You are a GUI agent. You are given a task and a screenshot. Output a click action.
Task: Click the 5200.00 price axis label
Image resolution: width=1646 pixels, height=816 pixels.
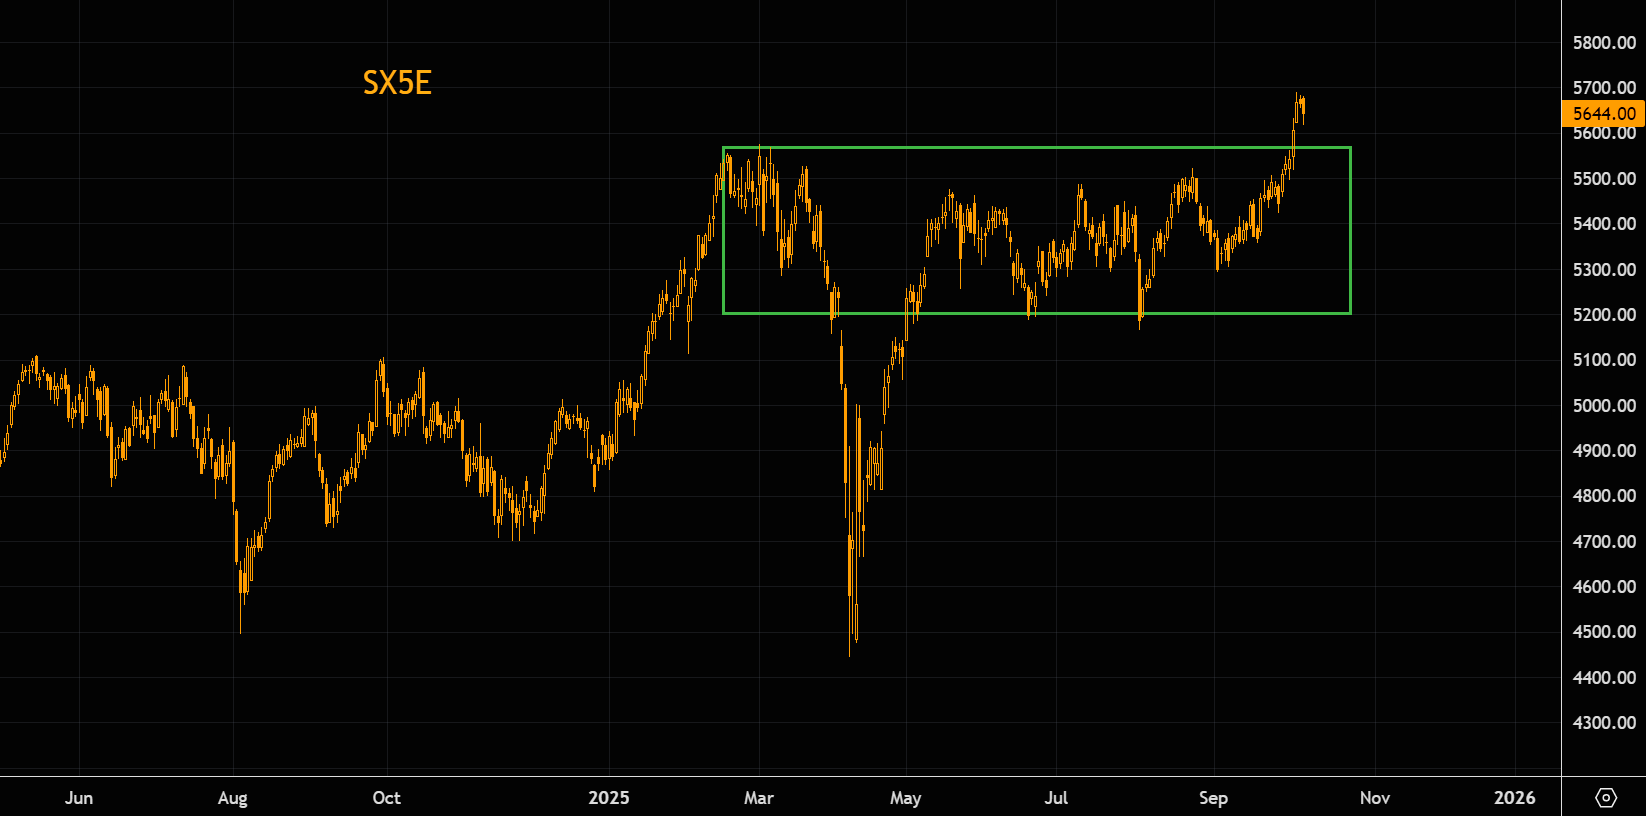[x=1603, y=315]
